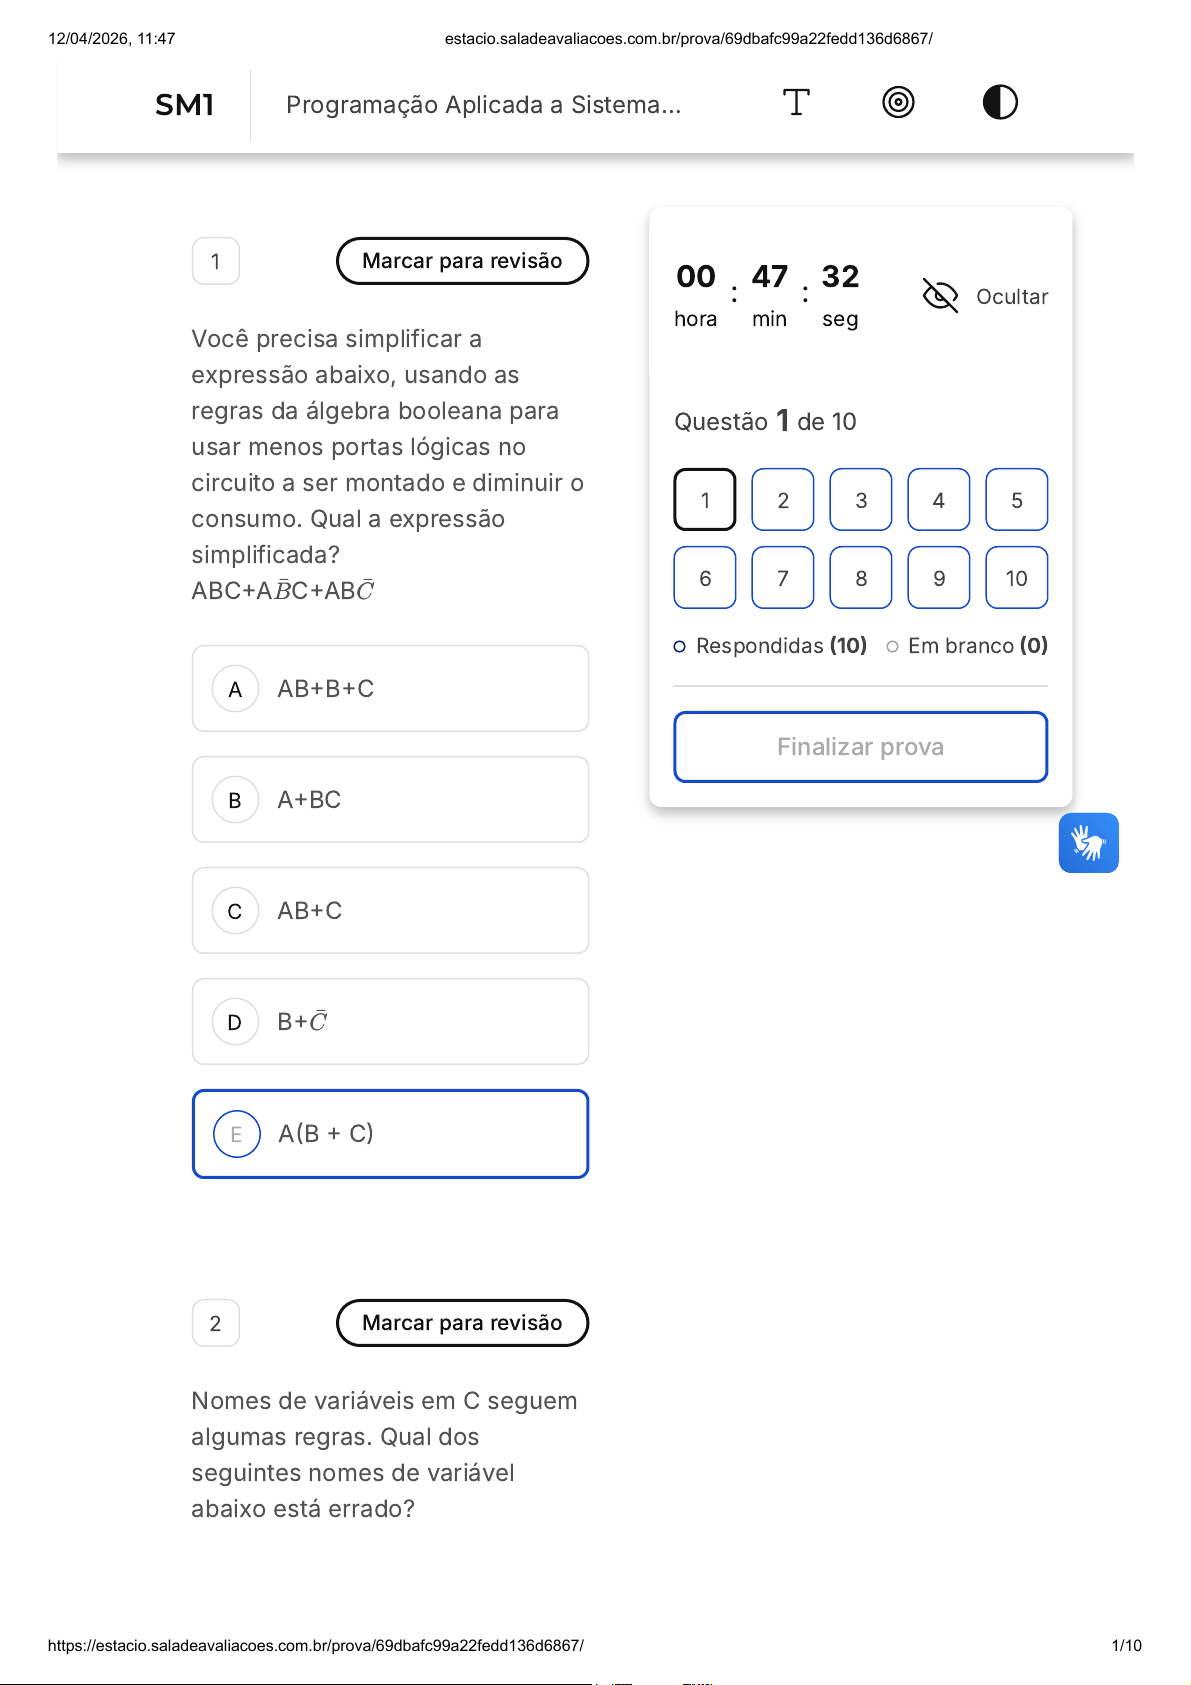Viewport: 1191px width, 1685px height.
Task: Click the target focus mode icon
Action: 898,102
